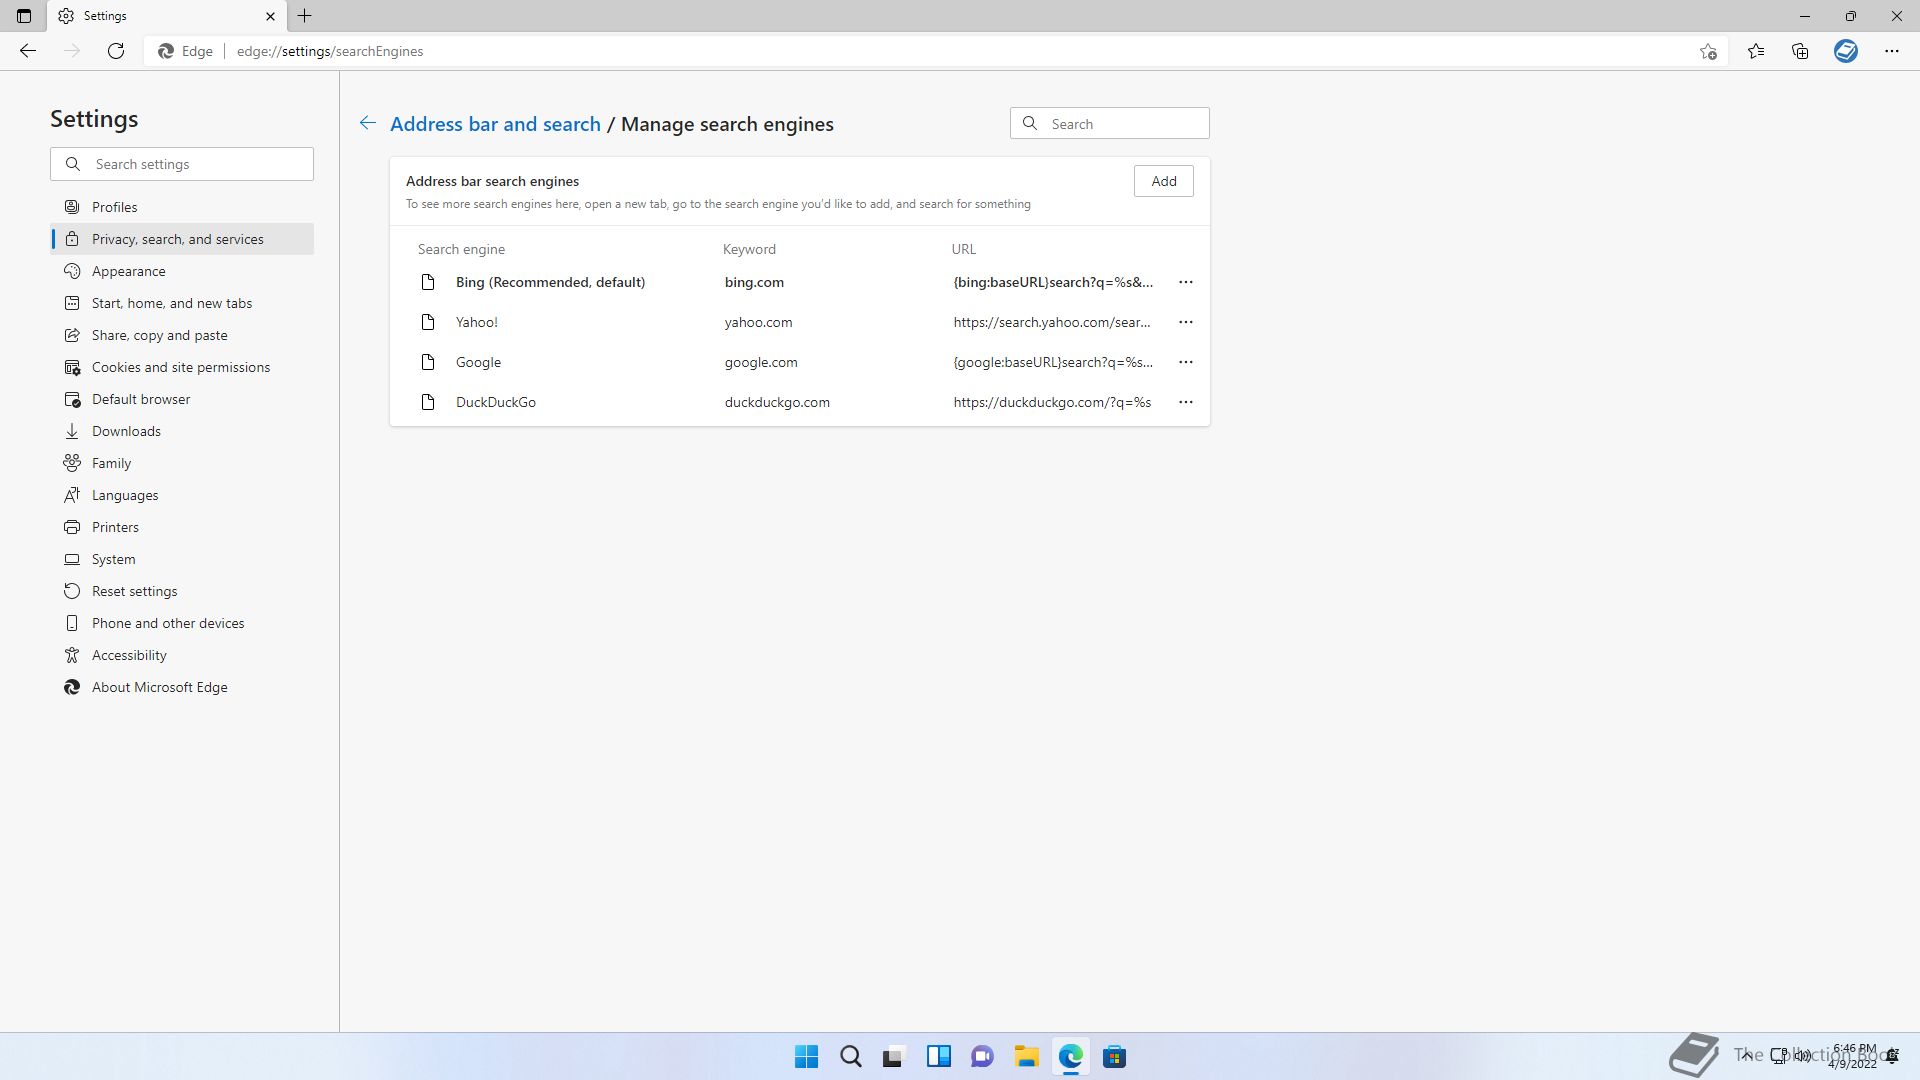Close the Settings tab
Viewport: 1920px width, 1080px height.
coord(270,16)
